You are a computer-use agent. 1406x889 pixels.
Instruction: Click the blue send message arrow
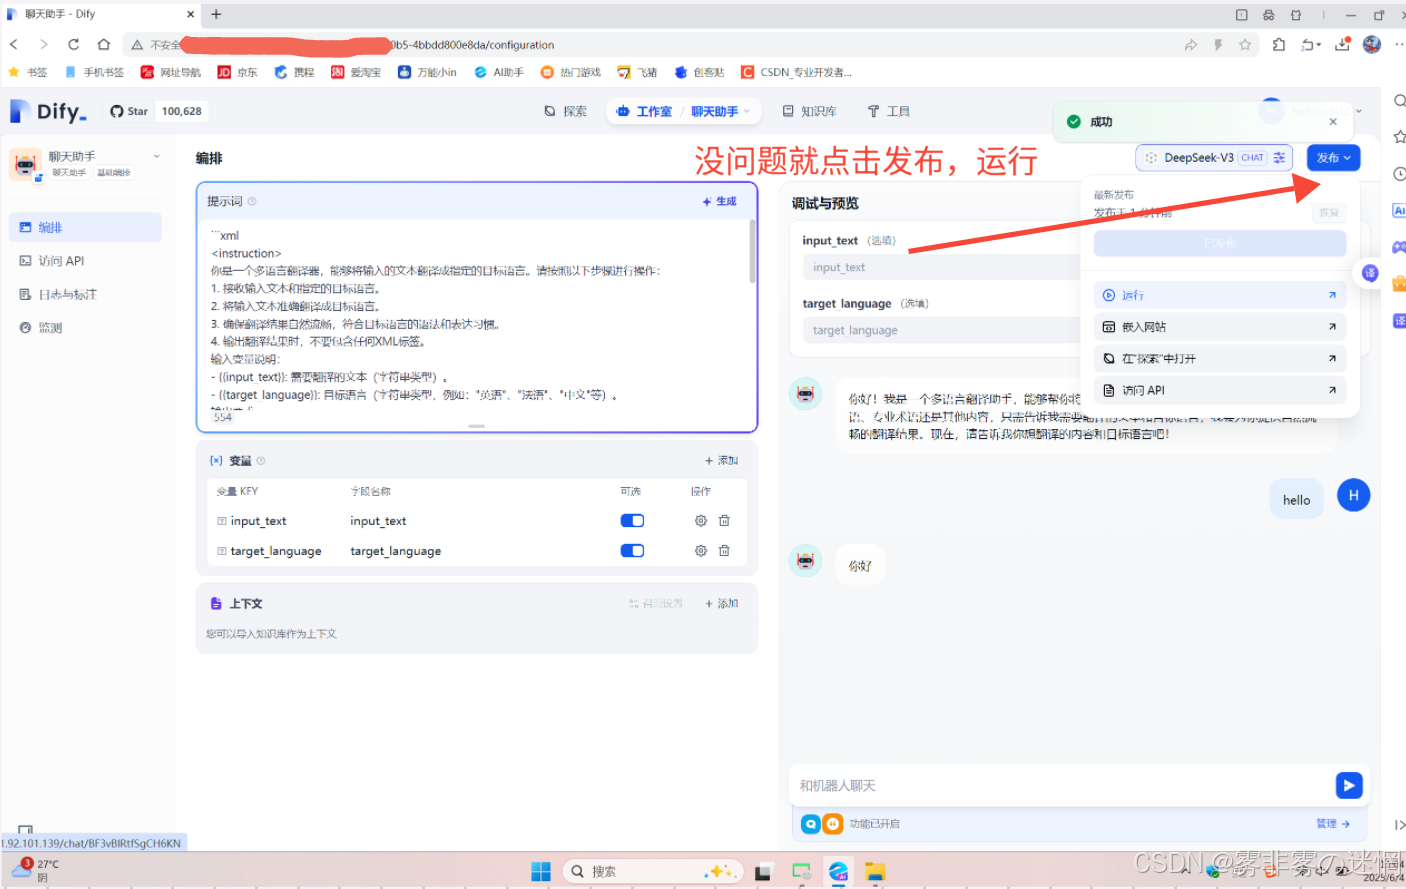coord(1349,786)
